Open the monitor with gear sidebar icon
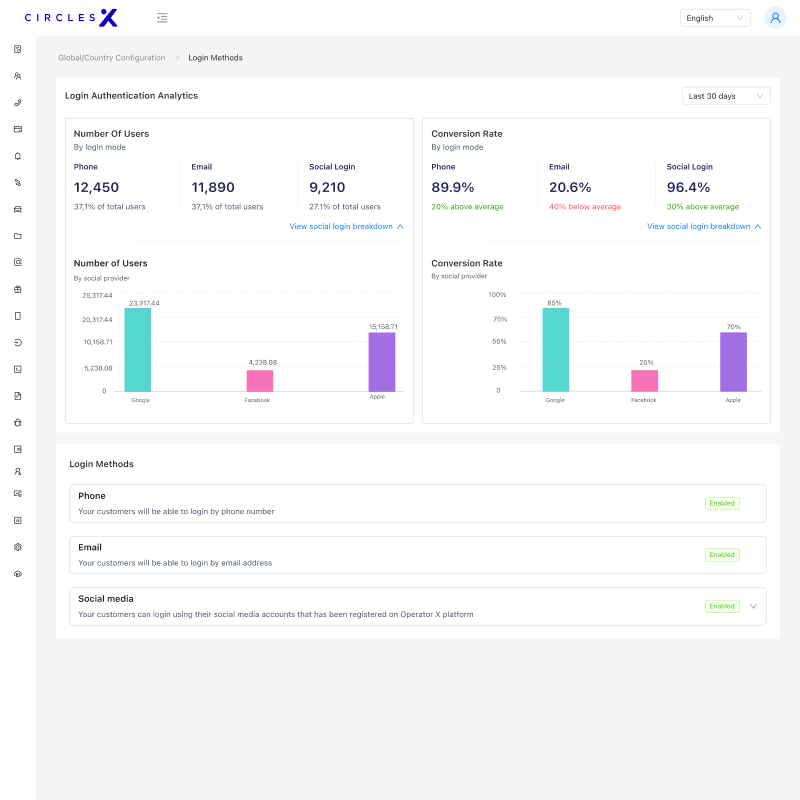Image resolution: width=800 pixels, height=800 pixels. click(x=18, y=493)
